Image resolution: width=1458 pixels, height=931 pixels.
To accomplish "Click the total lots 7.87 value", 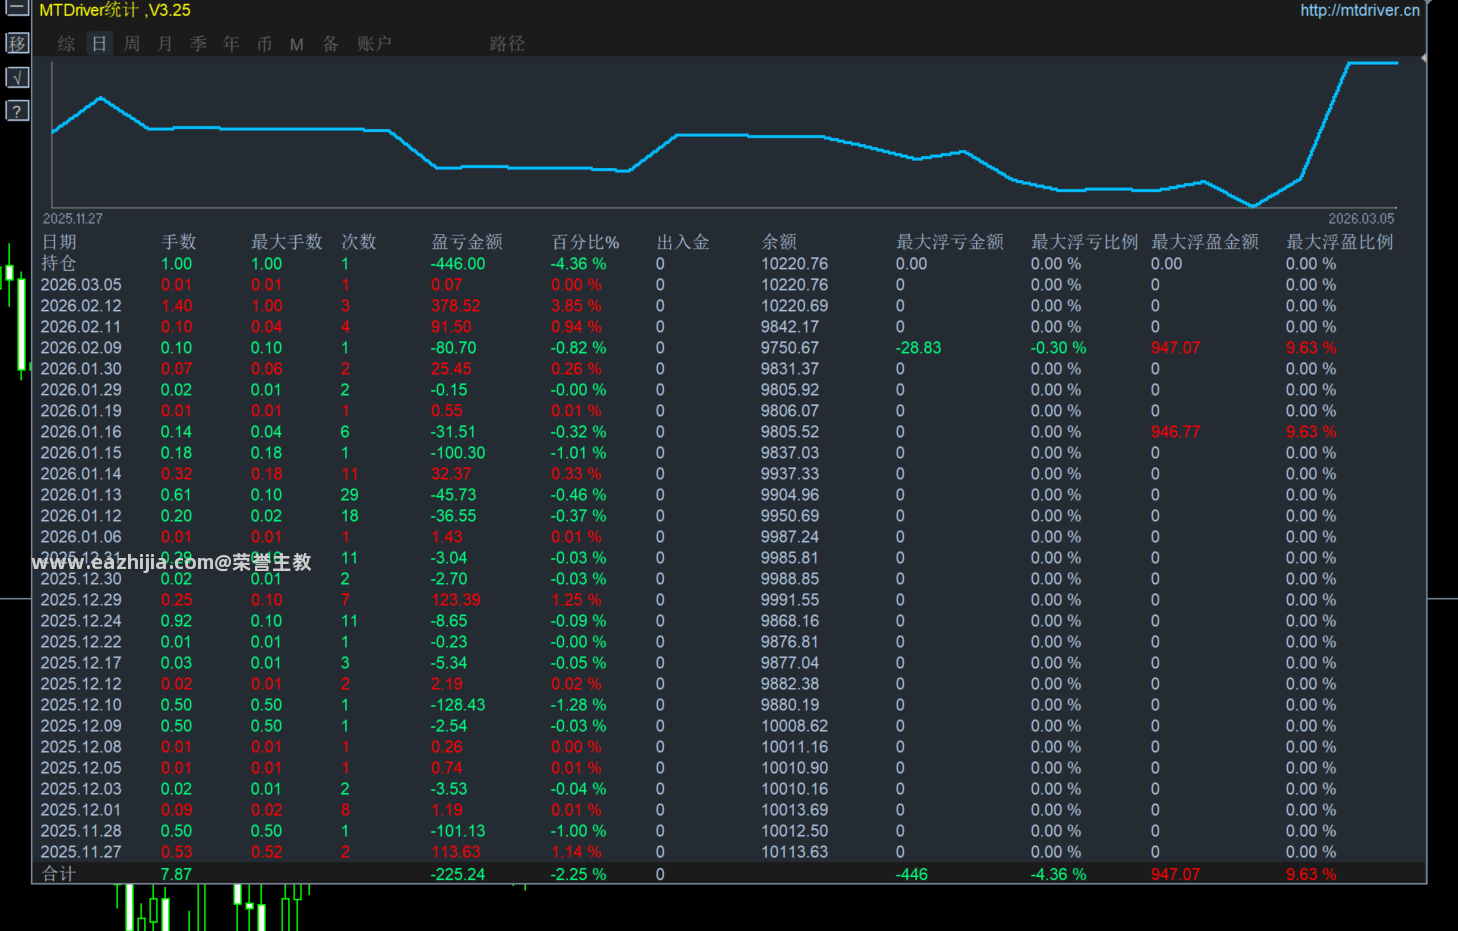I will (x=176, y=874).
